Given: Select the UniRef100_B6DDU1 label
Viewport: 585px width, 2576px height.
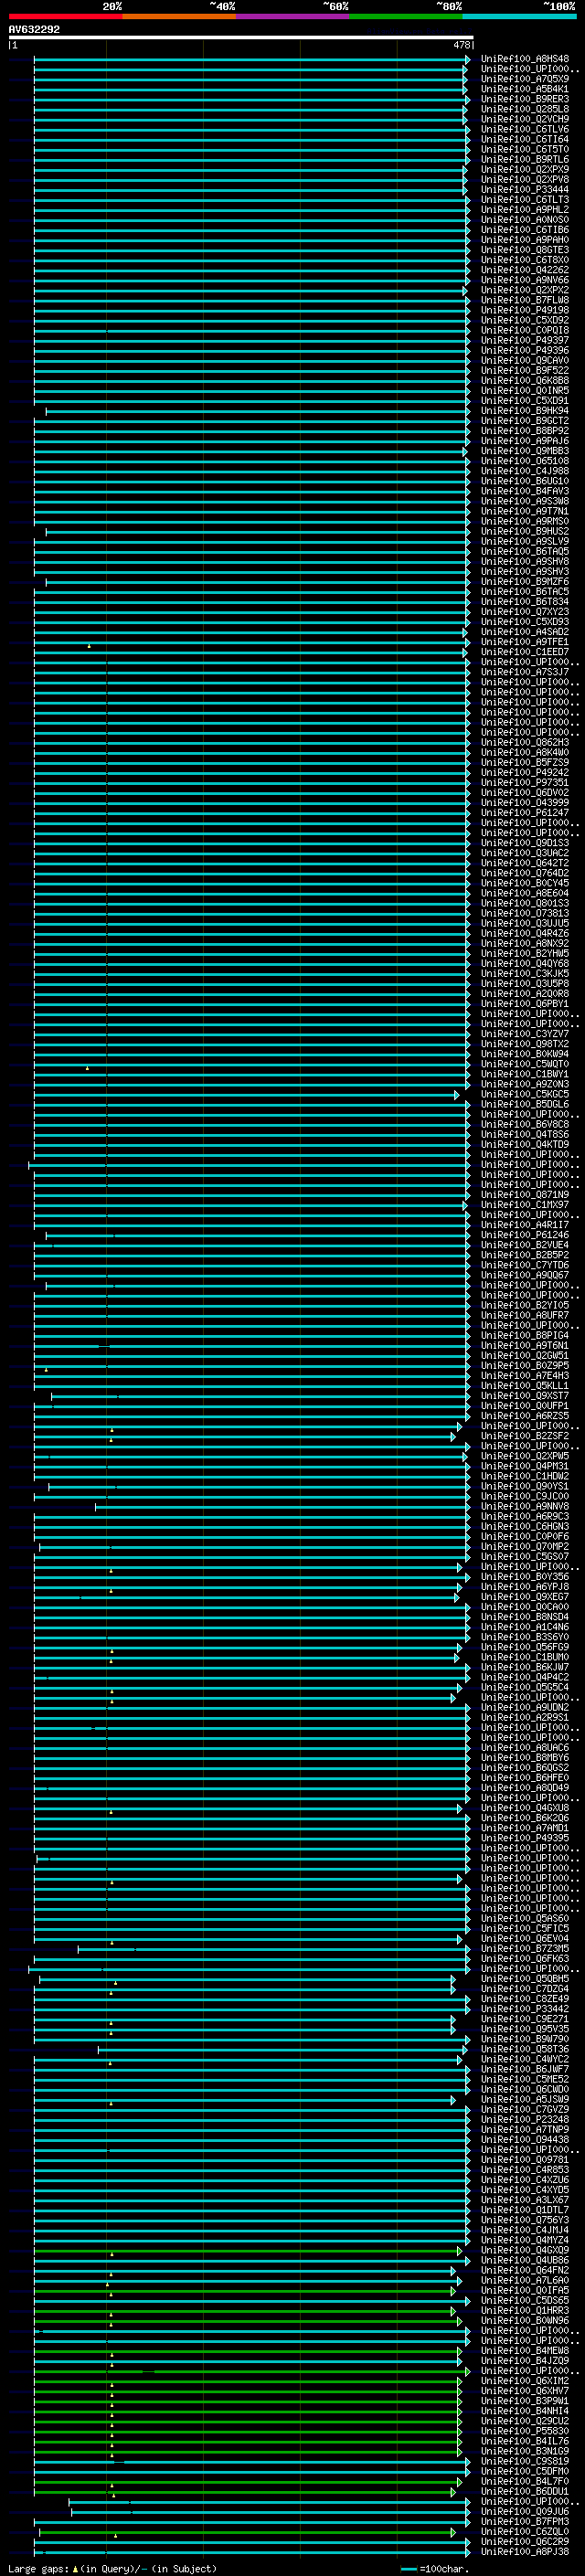Looking at the screenshot, I should click(x=524, y=2491).
